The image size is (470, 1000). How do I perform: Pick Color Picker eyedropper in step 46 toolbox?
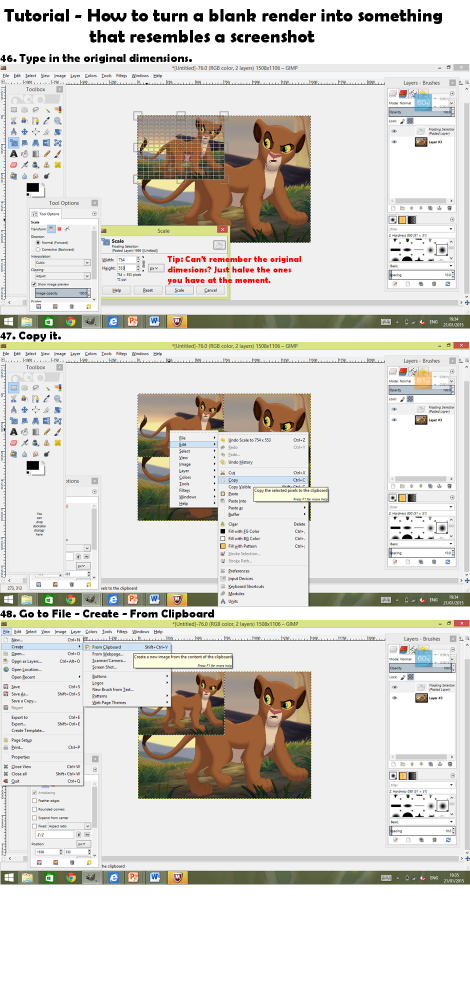coord(47,121)
